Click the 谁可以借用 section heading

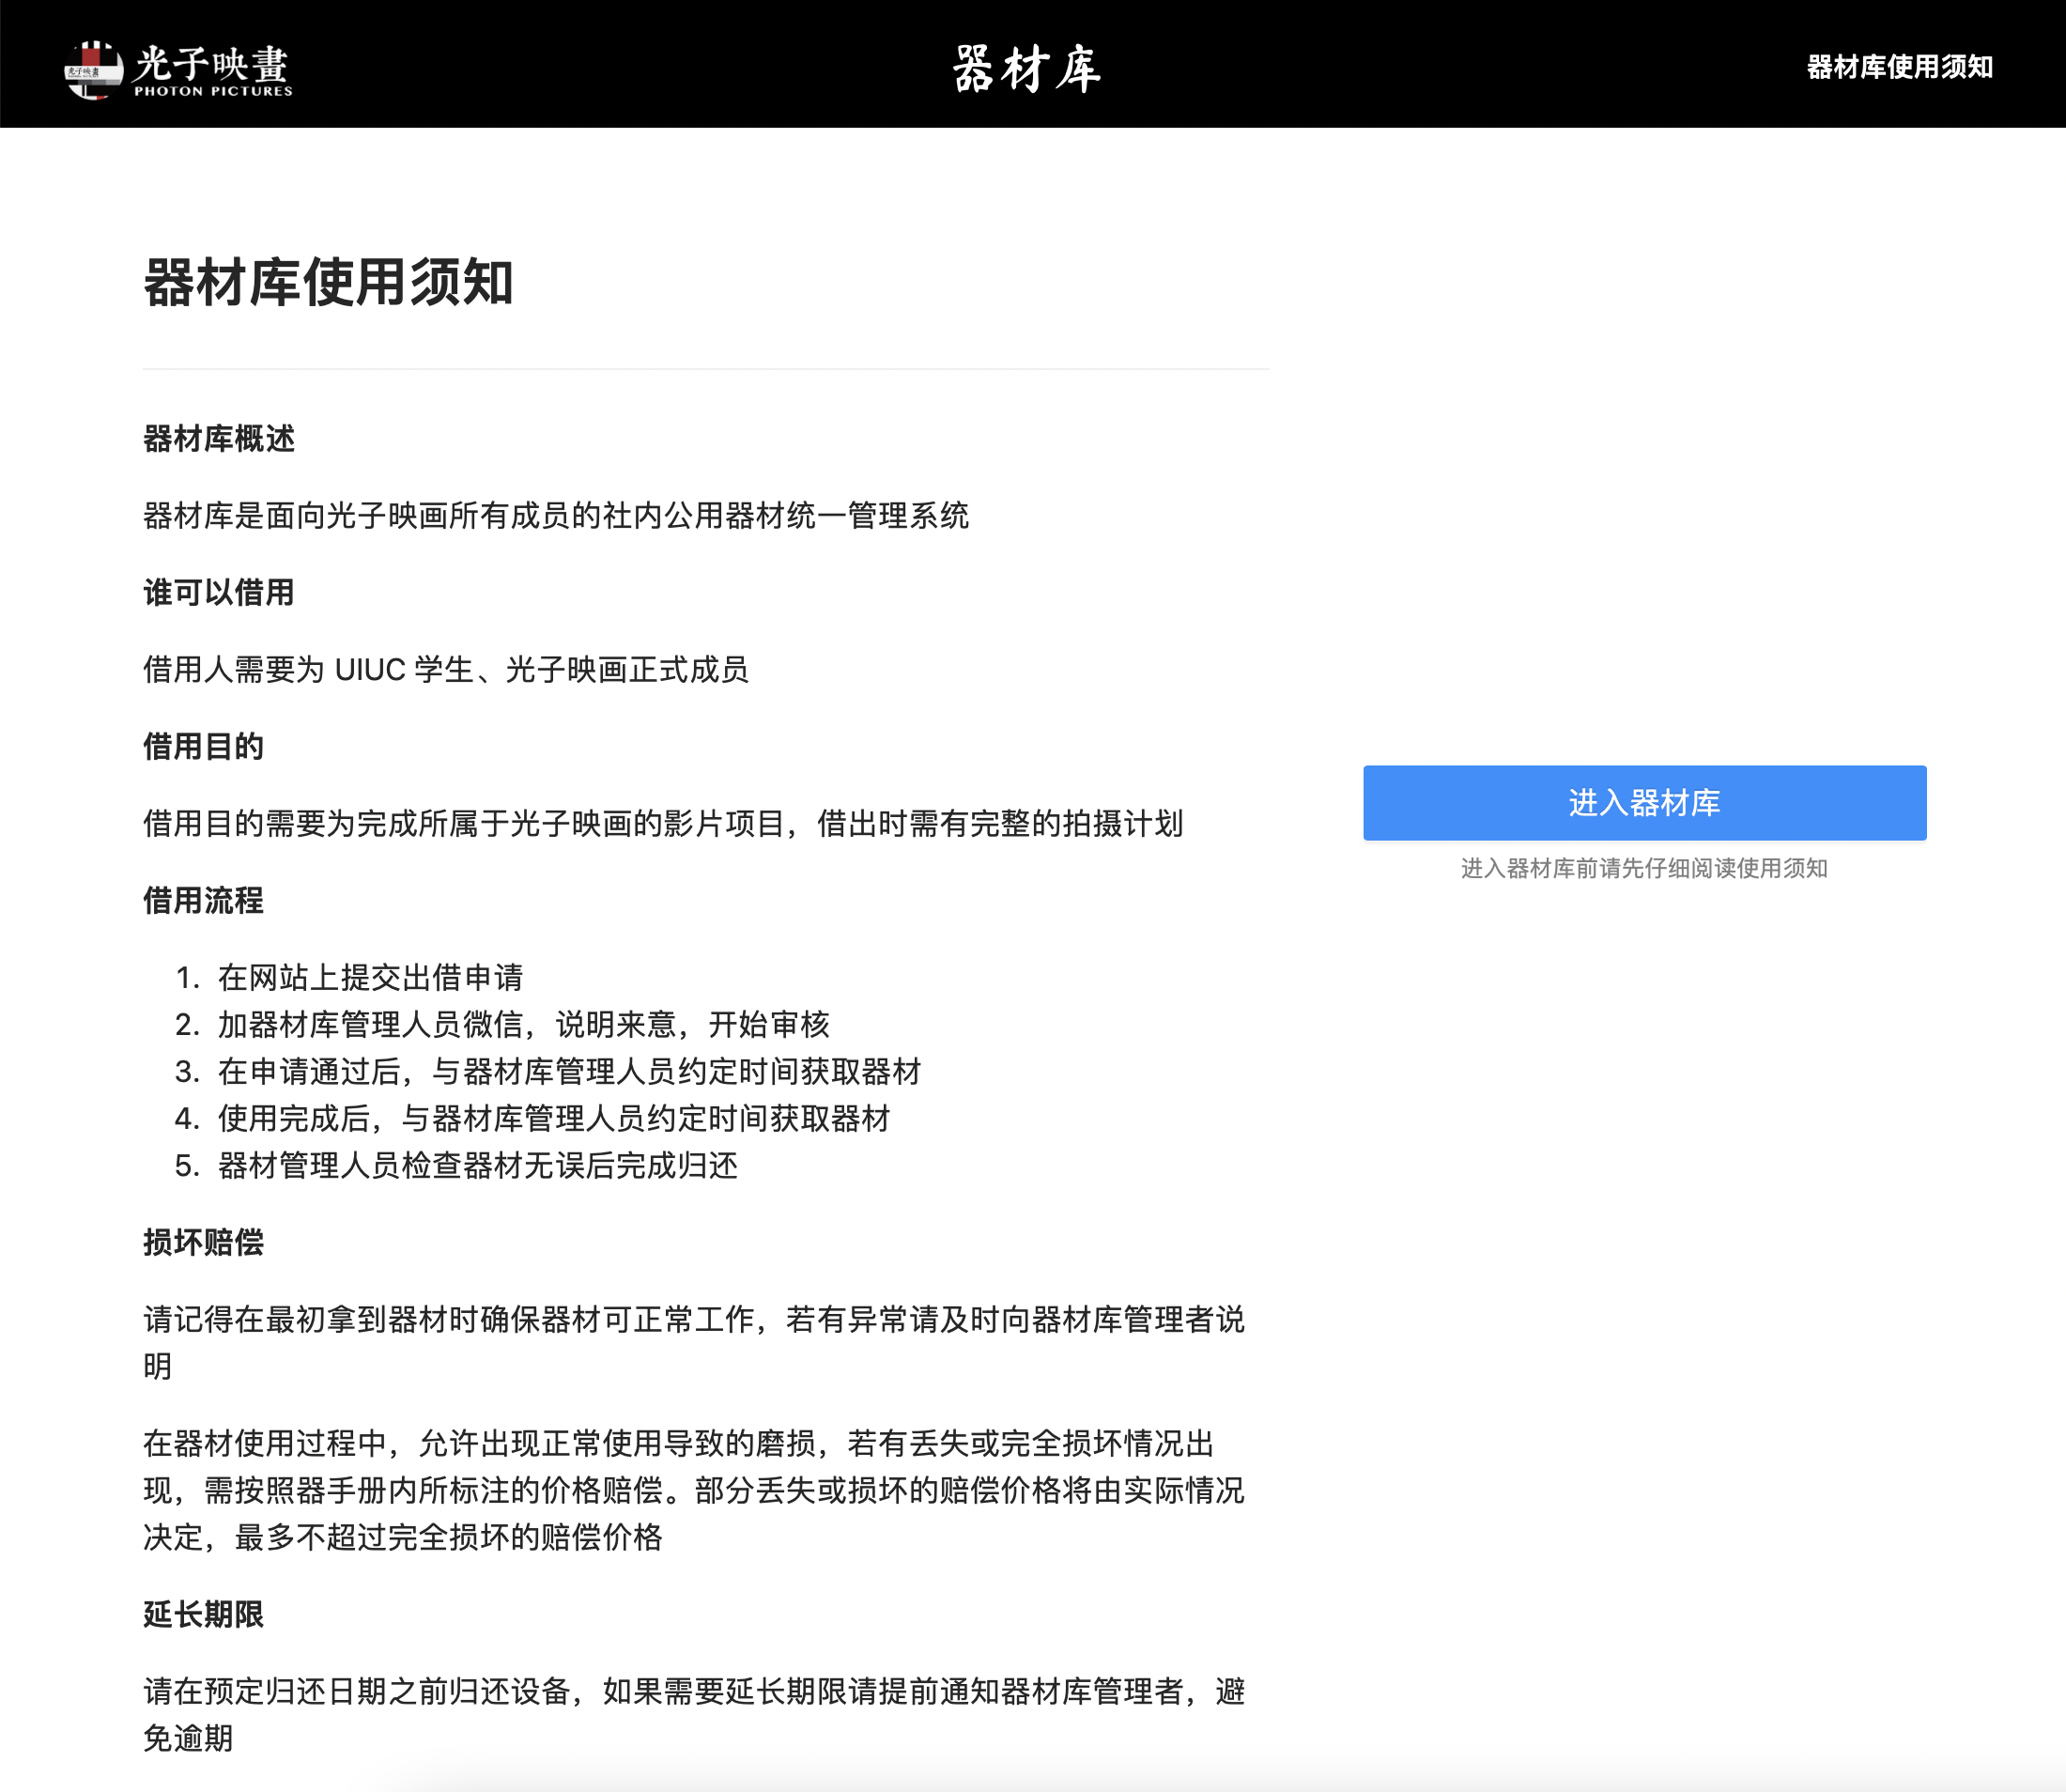[219, 592]
